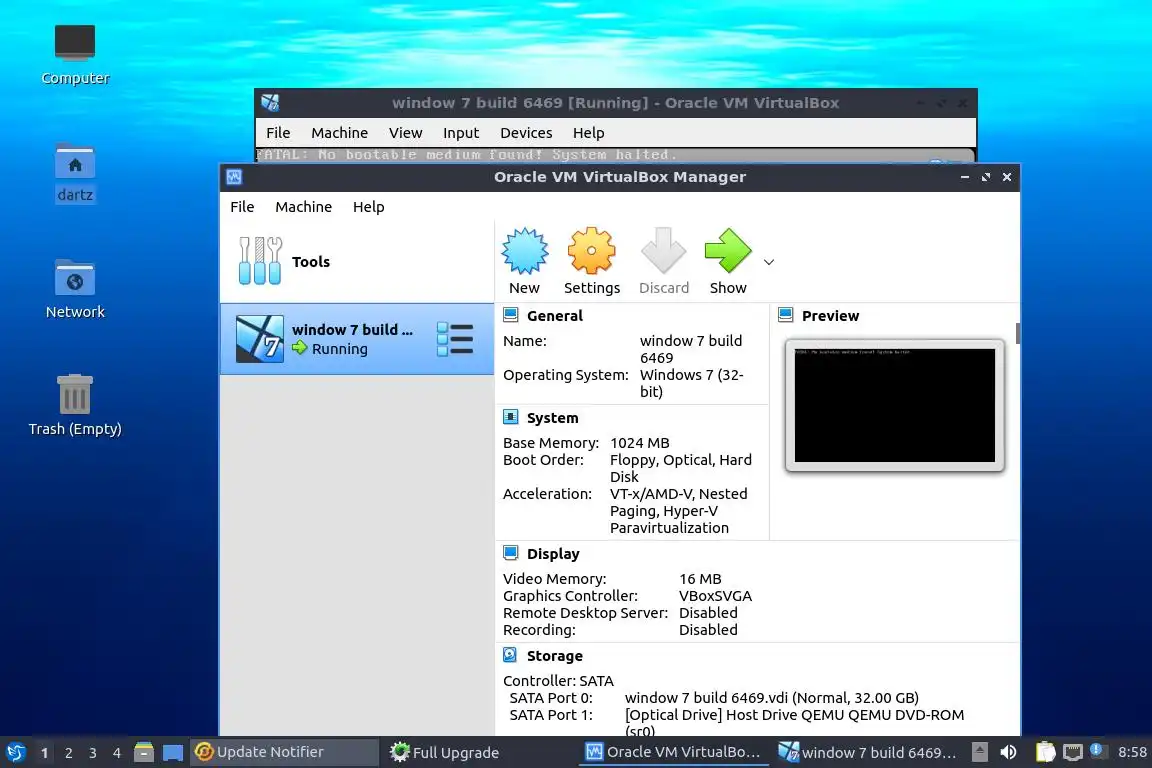
Task: Open the Computer desktop icon
Action: pos(75,55)
